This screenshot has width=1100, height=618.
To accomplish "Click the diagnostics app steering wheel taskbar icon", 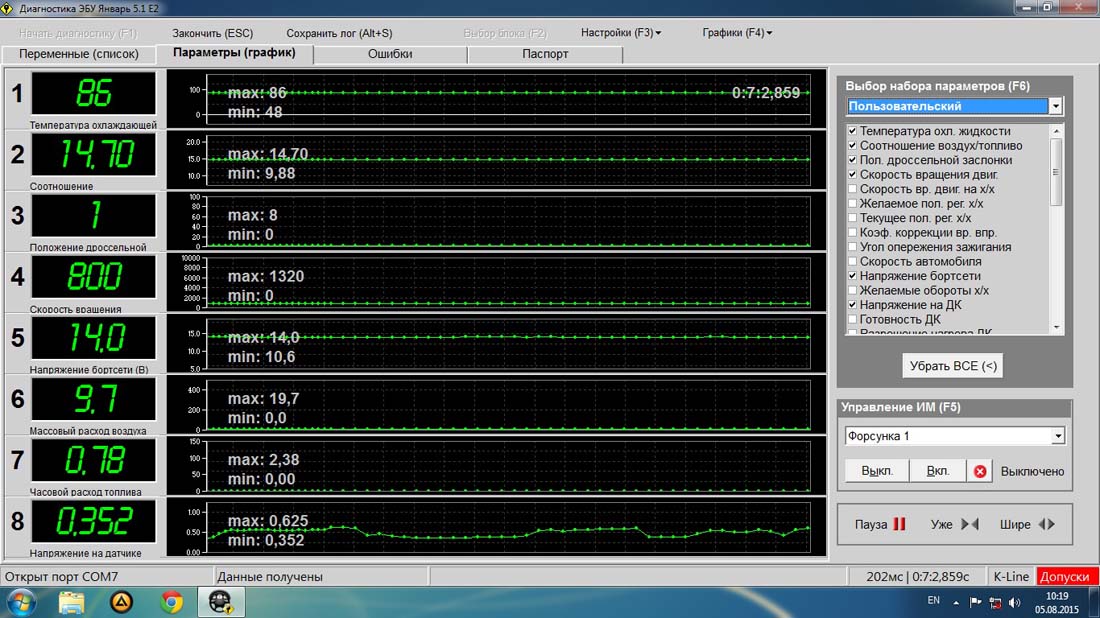I will [221, 602].
